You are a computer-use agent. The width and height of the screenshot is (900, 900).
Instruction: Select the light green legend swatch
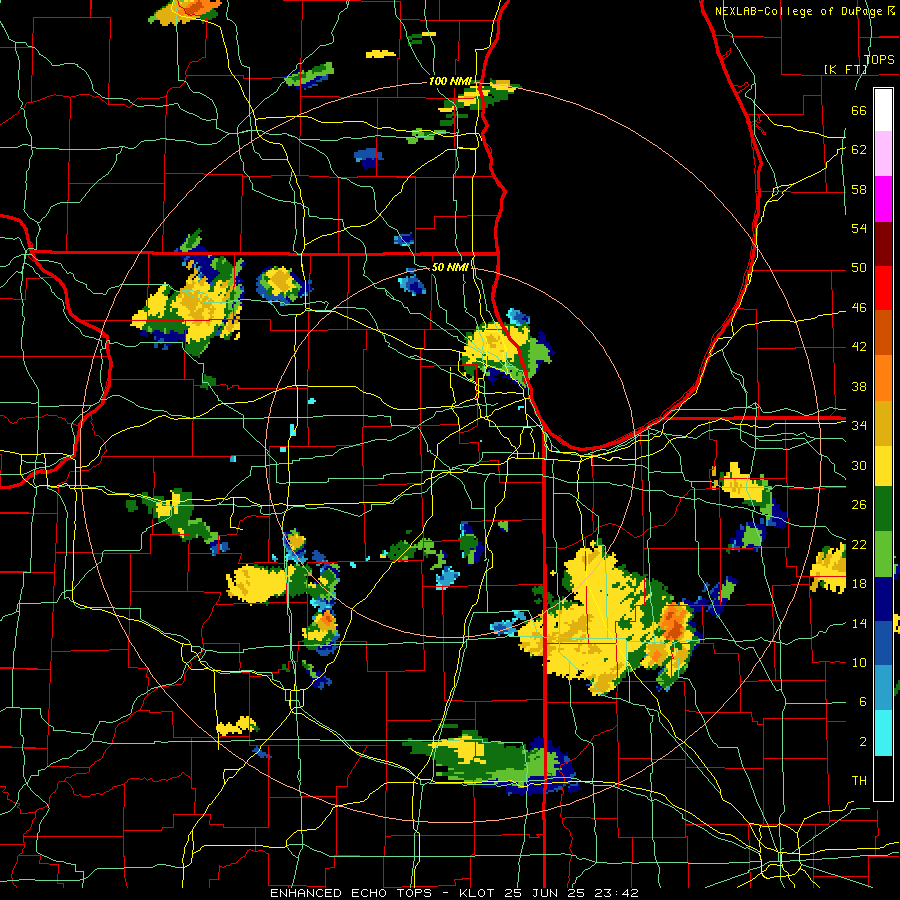pos(883,554)
